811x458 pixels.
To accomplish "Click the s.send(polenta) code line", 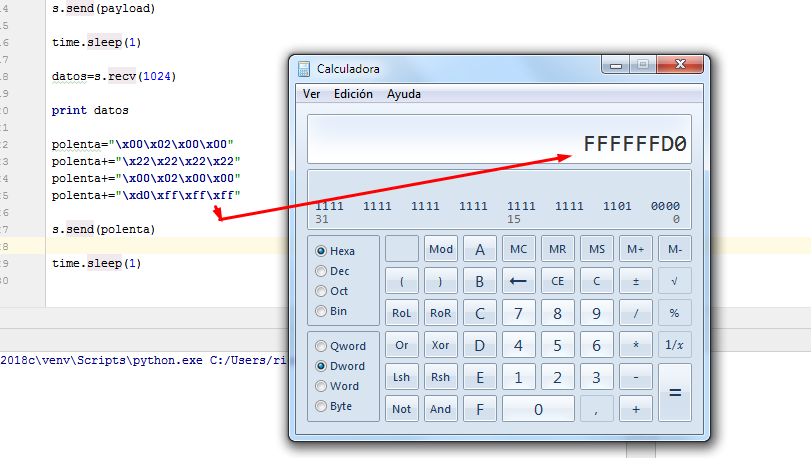I will pos(103,229).
